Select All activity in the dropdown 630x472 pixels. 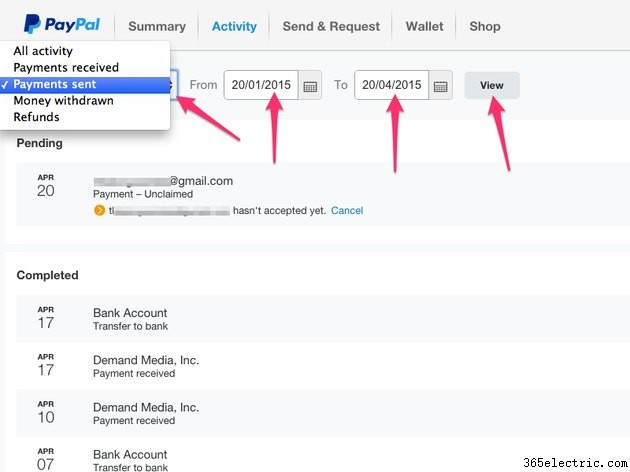[x=85, y=51]
